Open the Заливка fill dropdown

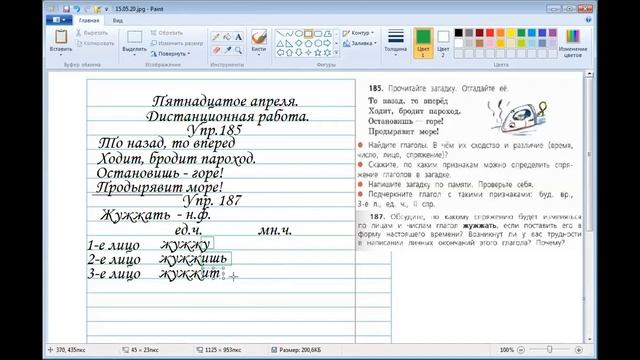pos(360,43)
